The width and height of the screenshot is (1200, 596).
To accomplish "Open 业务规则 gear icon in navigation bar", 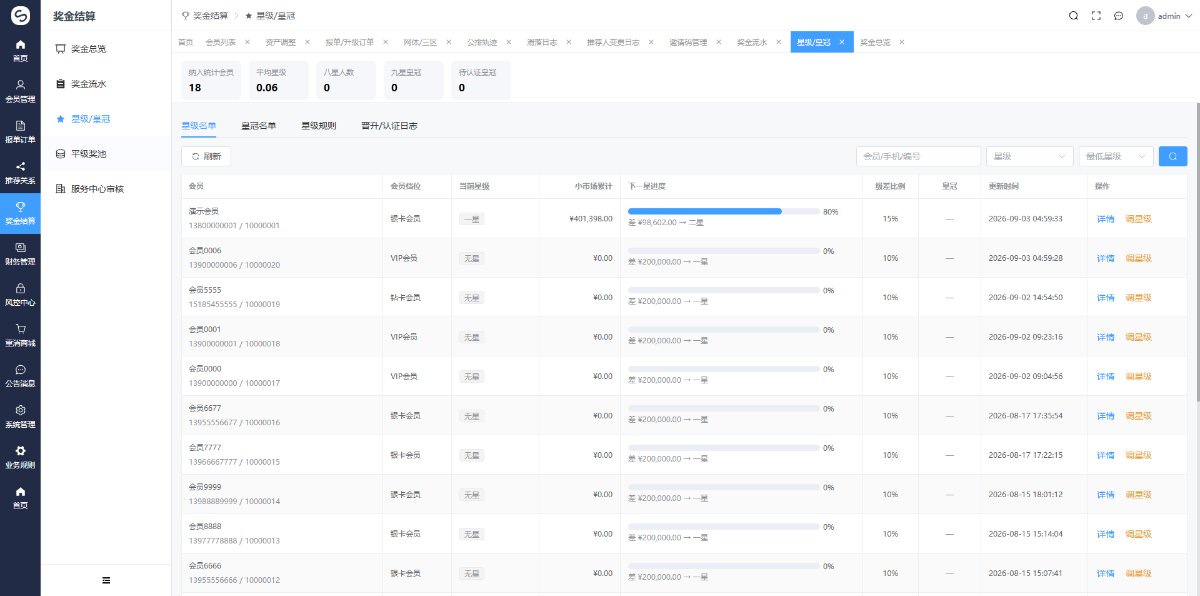I will pyautogui.click(x=20, y=457).
